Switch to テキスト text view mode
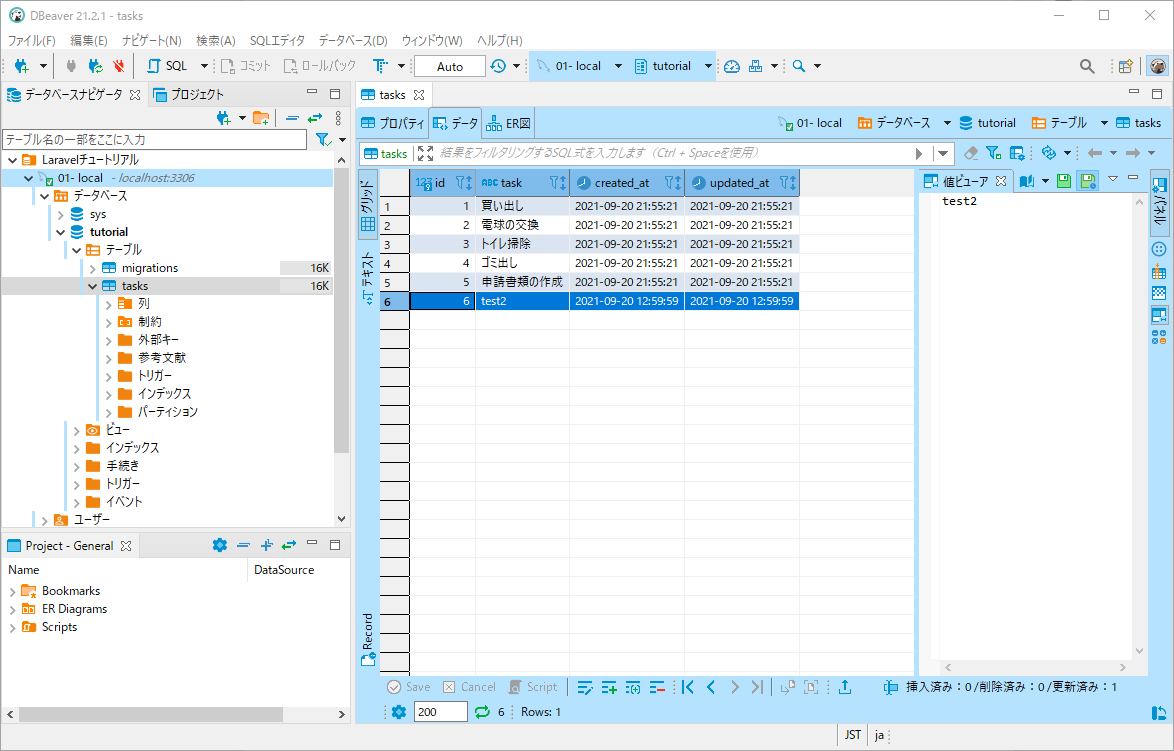 (x=368, y=276)
